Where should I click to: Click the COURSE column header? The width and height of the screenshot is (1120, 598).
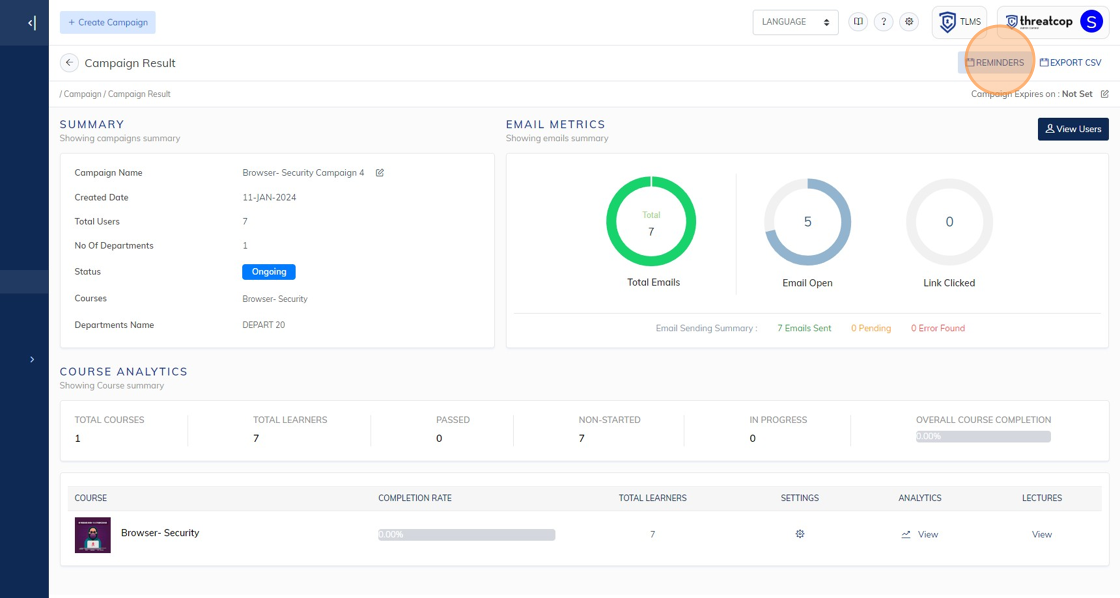pos(91,498)
